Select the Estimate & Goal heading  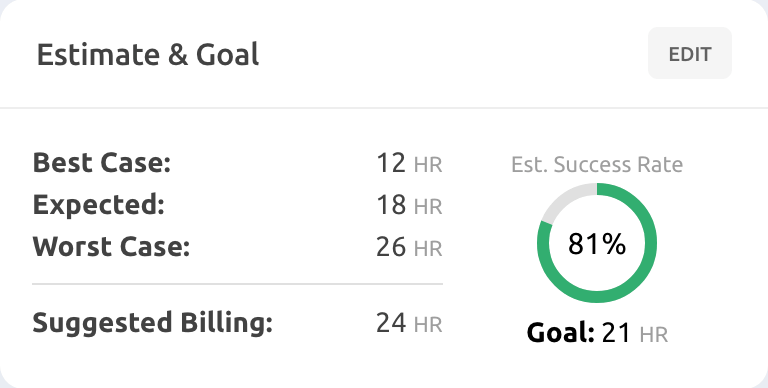pyautogui.click(x=148, y=54)
